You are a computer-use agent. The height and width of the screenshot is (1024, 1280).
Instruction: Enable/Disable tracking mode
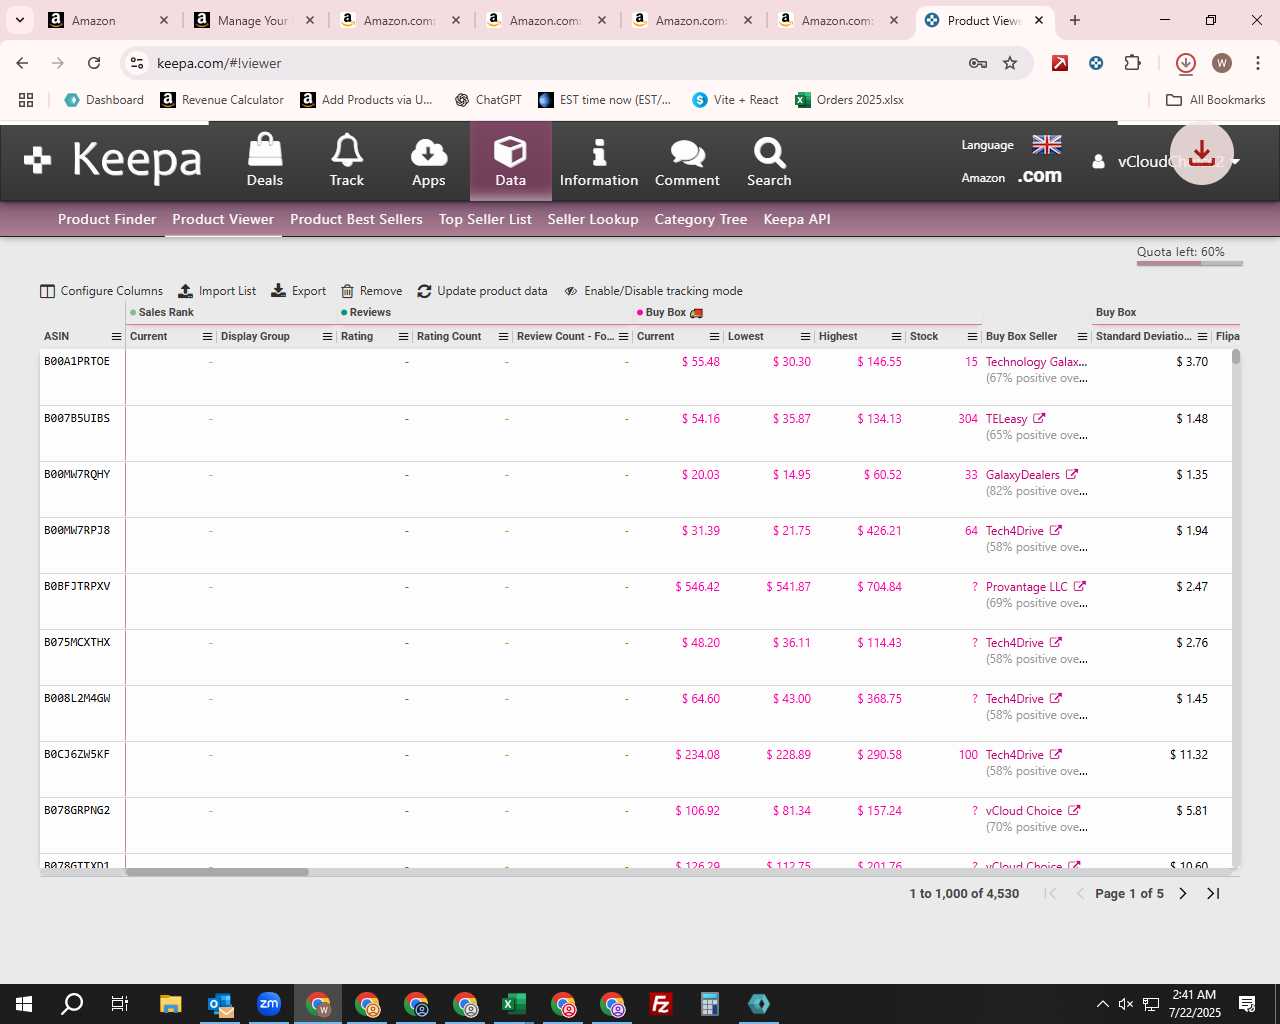tap(653, 291)
